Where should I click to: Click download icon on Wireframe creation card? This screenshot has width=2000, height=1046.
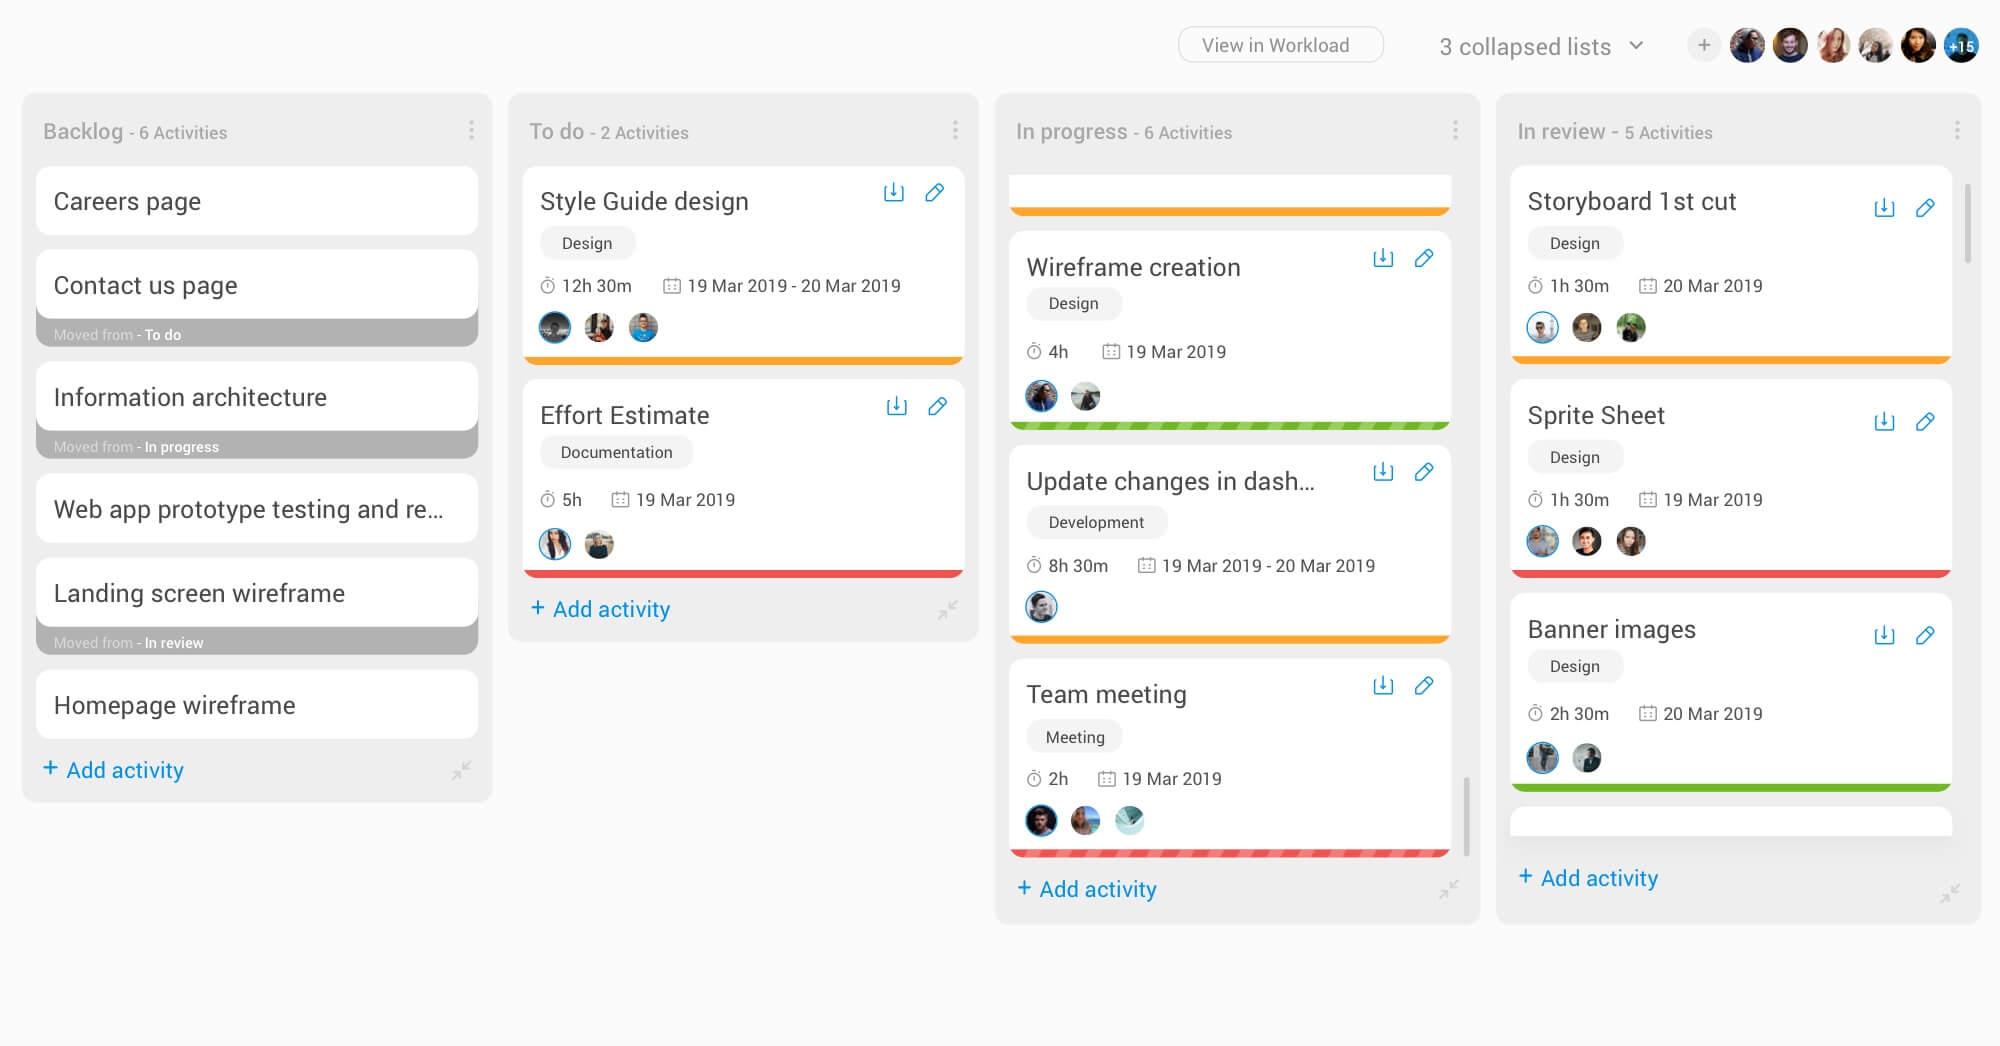coord(1383,258)
